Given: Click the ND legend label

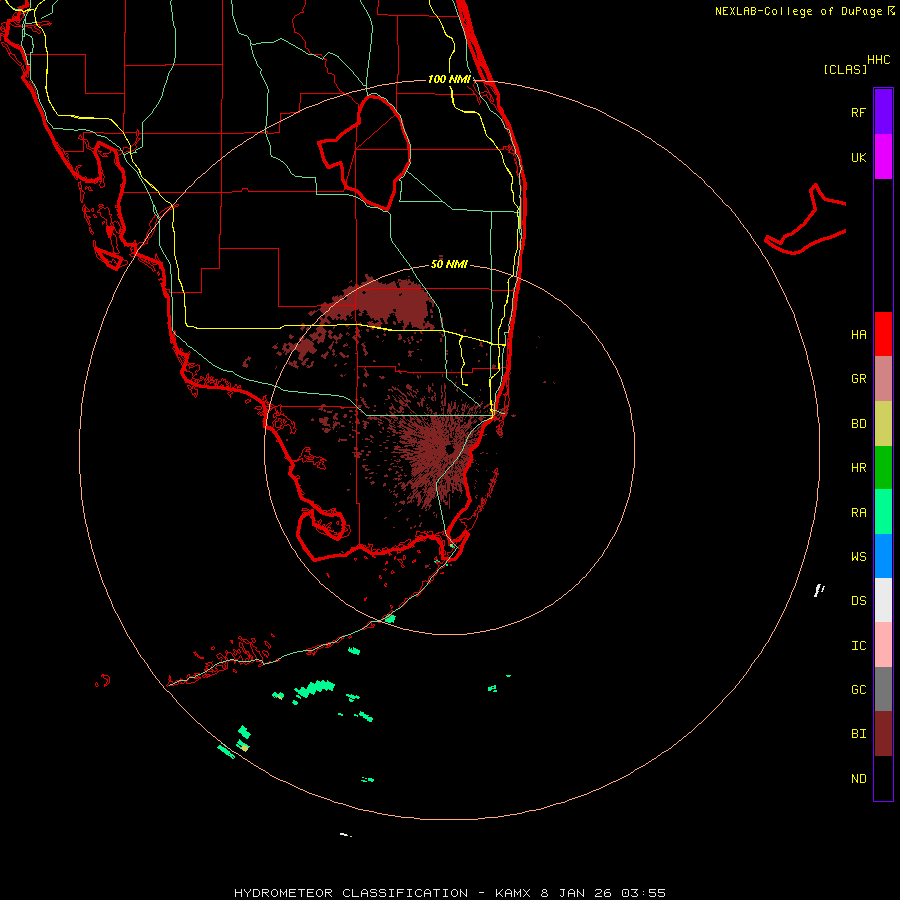Looking at the screenshot, I should (858, 778).
